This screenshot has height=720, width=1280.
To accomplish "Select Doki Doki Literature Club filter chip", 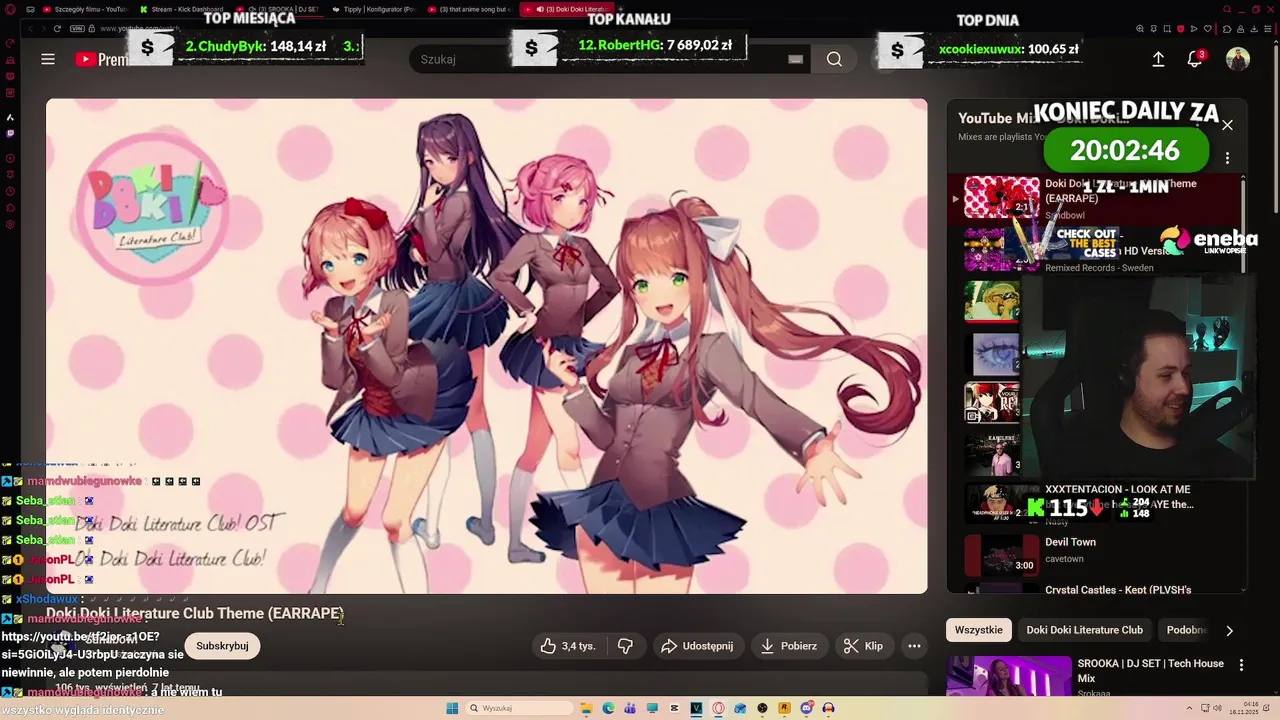I will click(1084, 630).
